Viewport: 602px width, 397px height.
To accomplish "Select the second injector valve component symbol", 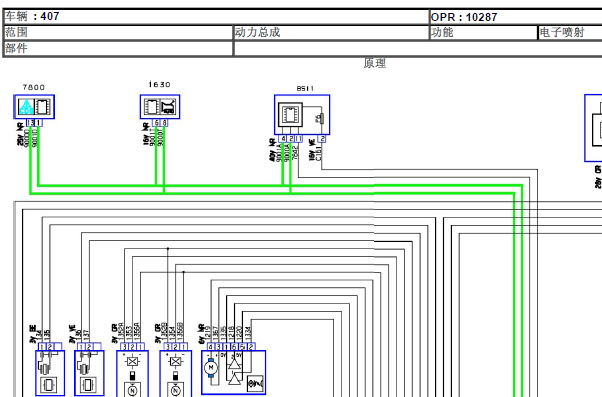I will tap(175, 374).
